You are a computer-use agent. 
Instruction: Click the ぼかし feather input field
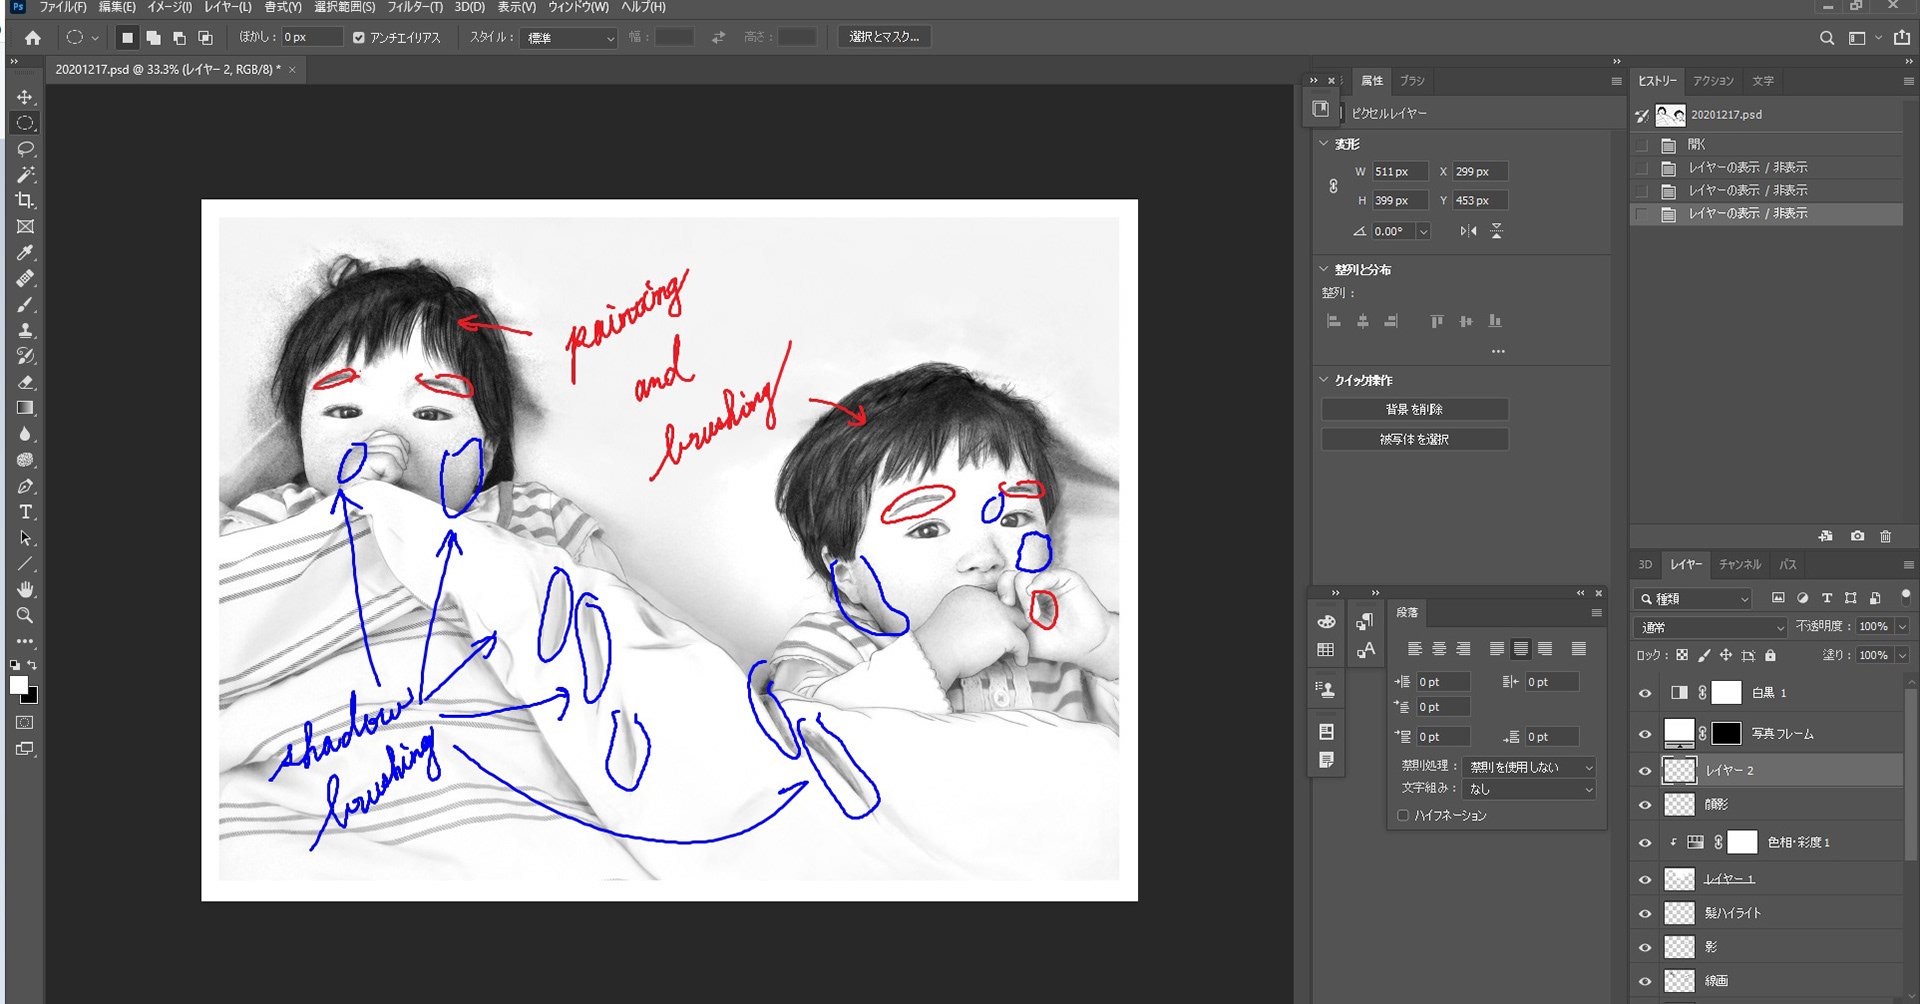click(311, 37)
